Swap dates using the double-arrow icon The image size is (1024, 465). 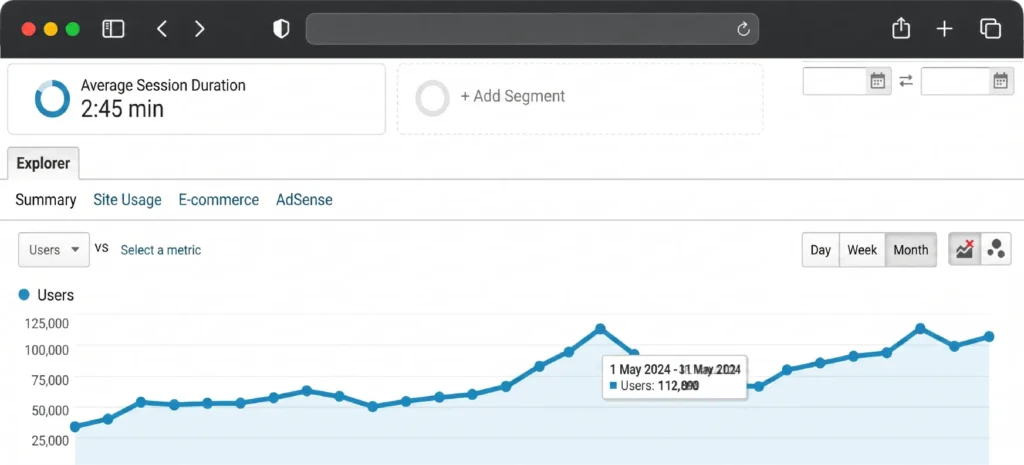[906, 81]
